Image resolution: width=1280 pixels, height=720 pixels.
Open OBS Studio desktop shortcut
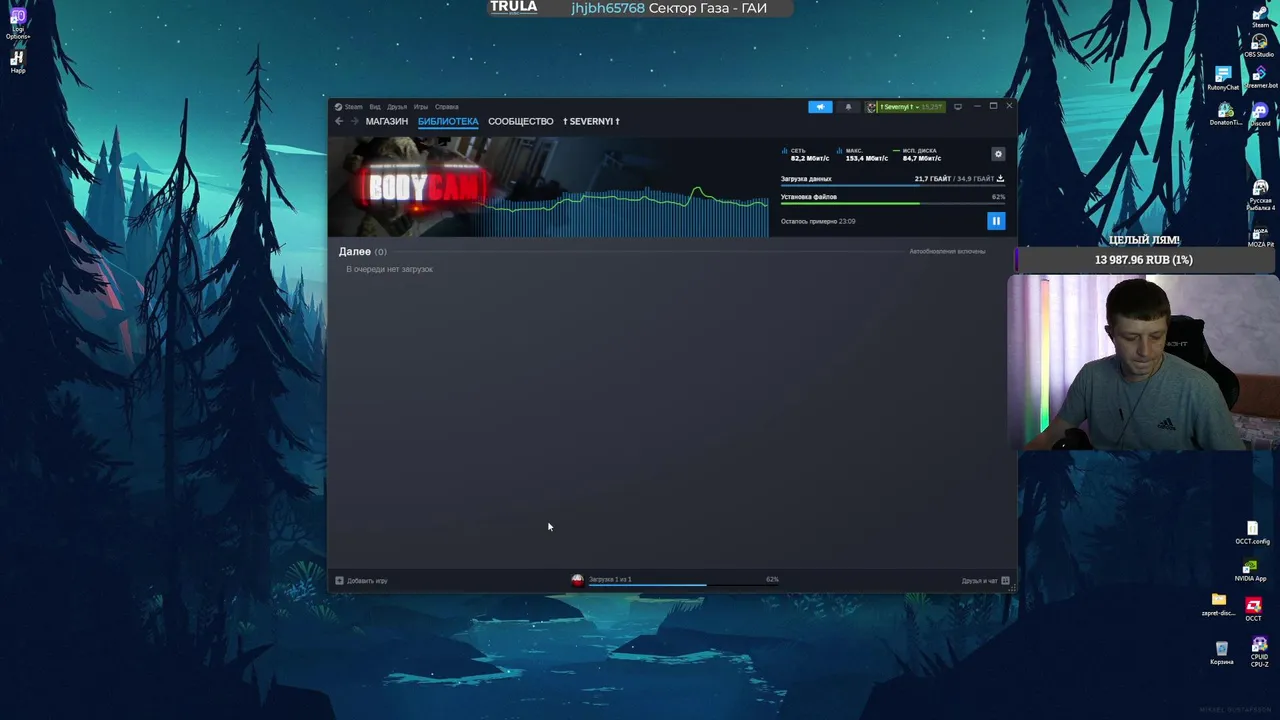click(1259, 46)
